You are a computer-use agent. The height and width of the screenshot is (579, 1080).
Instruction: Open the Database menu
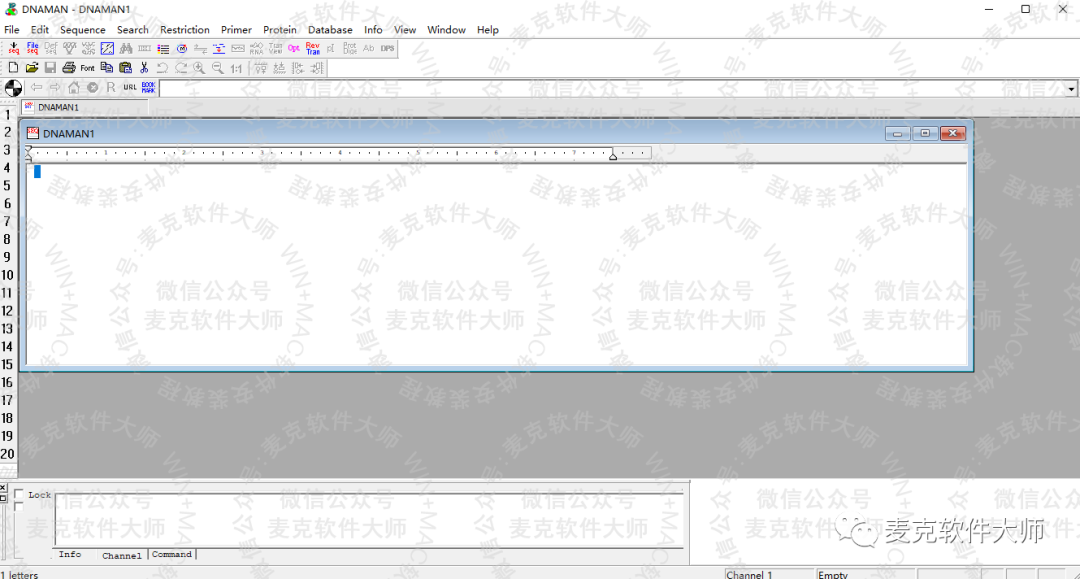[330, 30]
